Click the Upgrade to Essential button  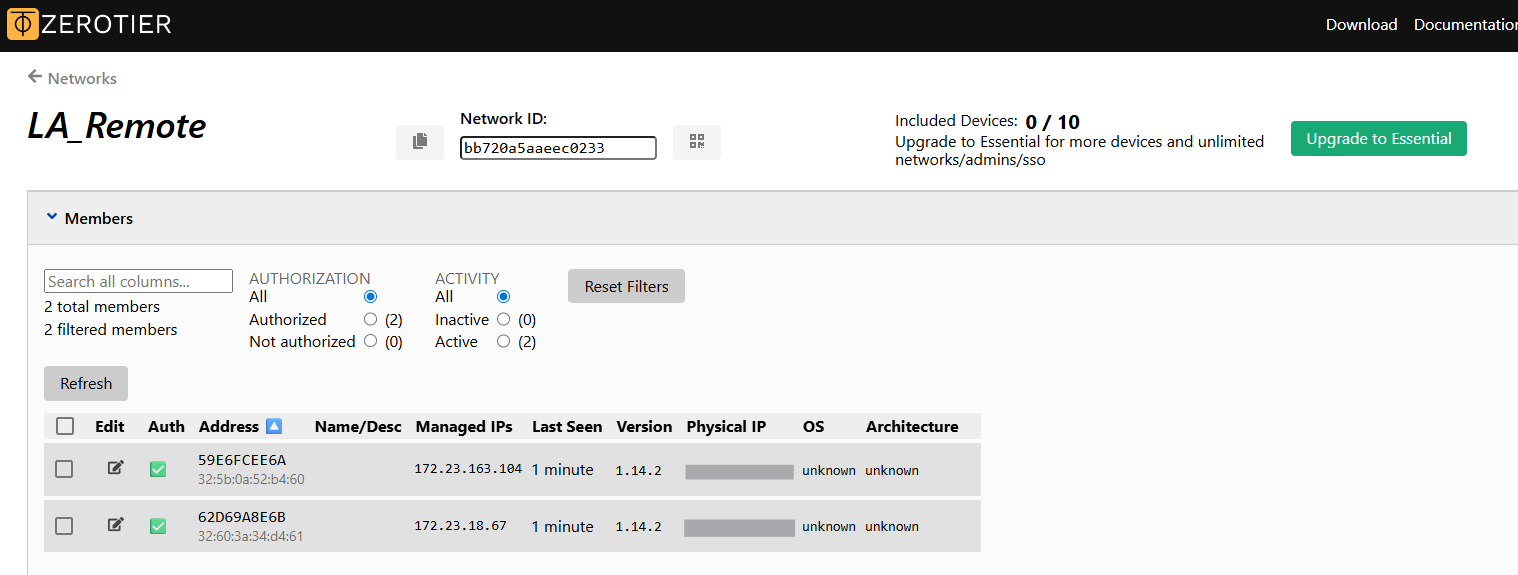click(x=1378, y=139)
